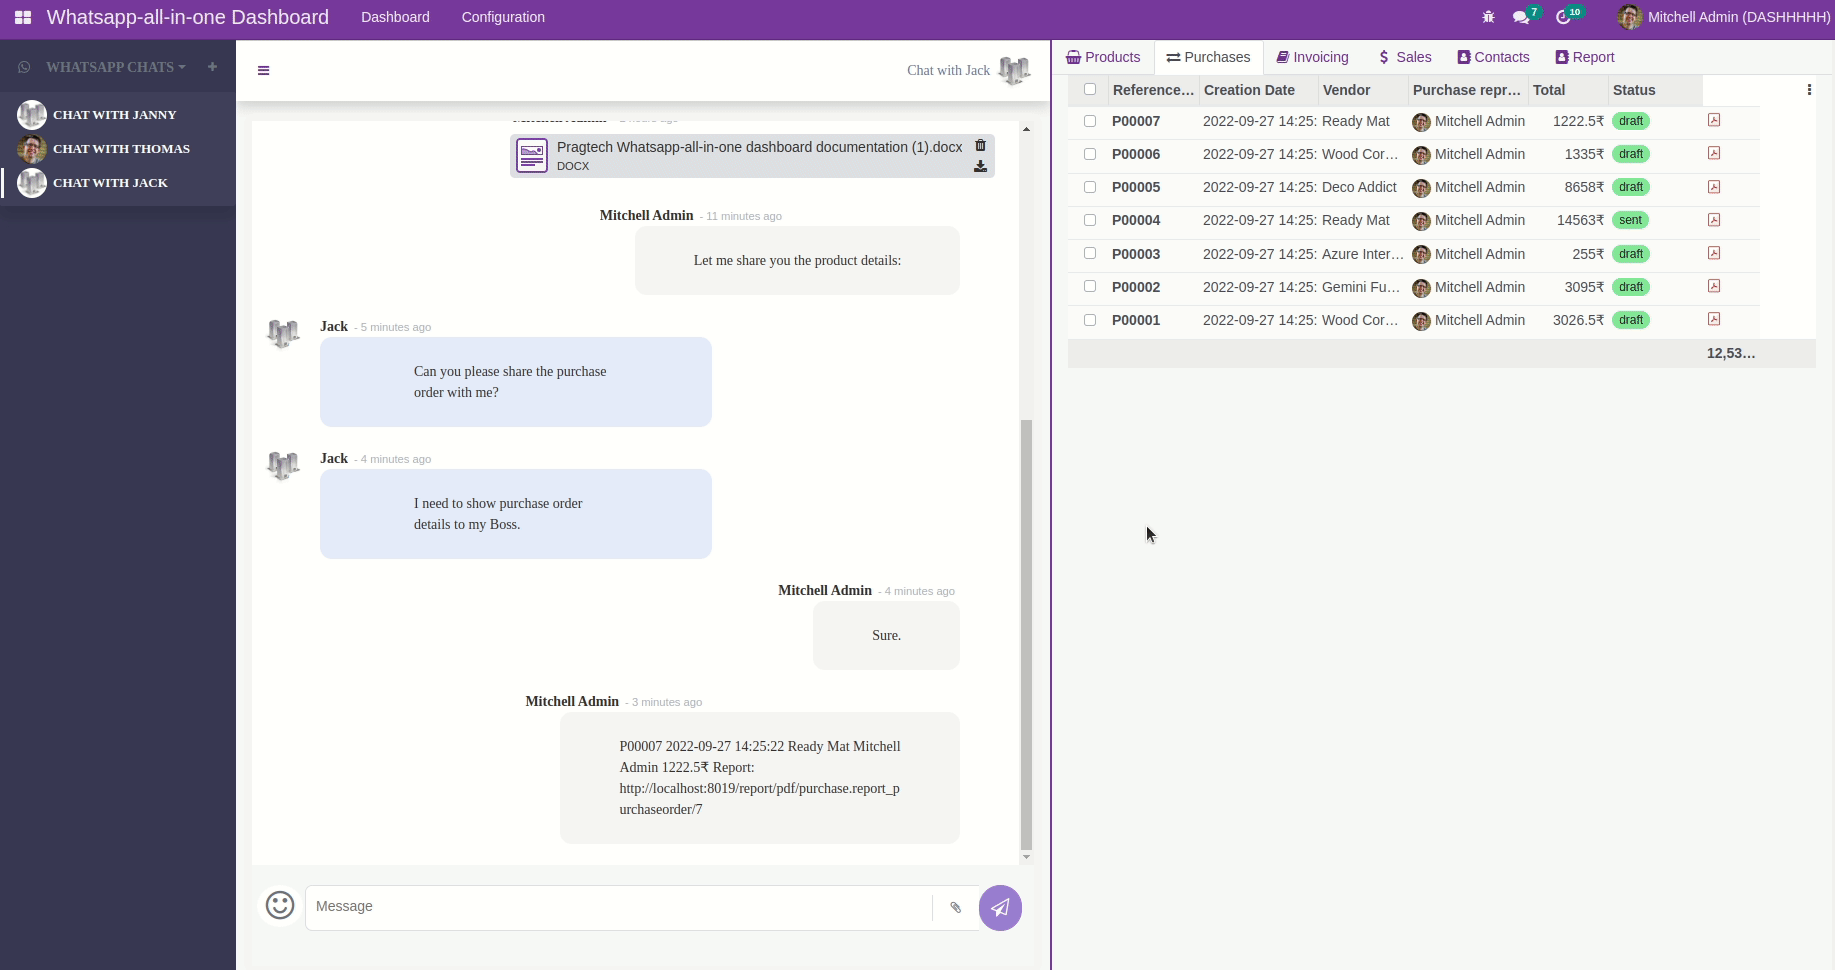Add a new WhatsApp chat with plus icon
The height and width of the screenshot is (970, 1835).
(212, 67)
